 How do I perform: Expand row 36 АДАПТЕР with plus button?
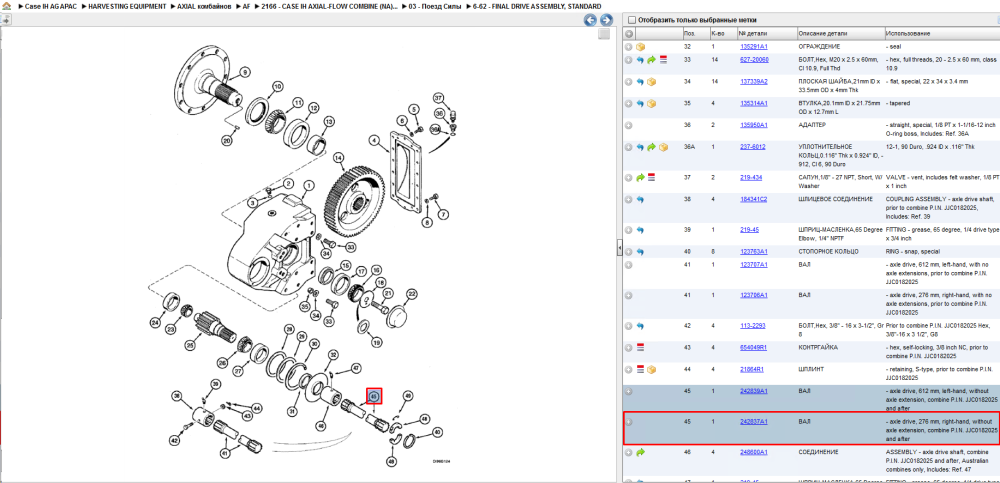pyautogui.click(x=629, y=125)
